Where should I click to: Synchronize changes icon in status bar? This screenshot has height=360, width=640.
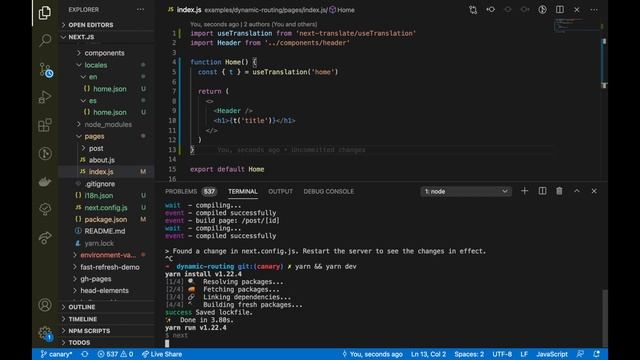click(84, 354)
